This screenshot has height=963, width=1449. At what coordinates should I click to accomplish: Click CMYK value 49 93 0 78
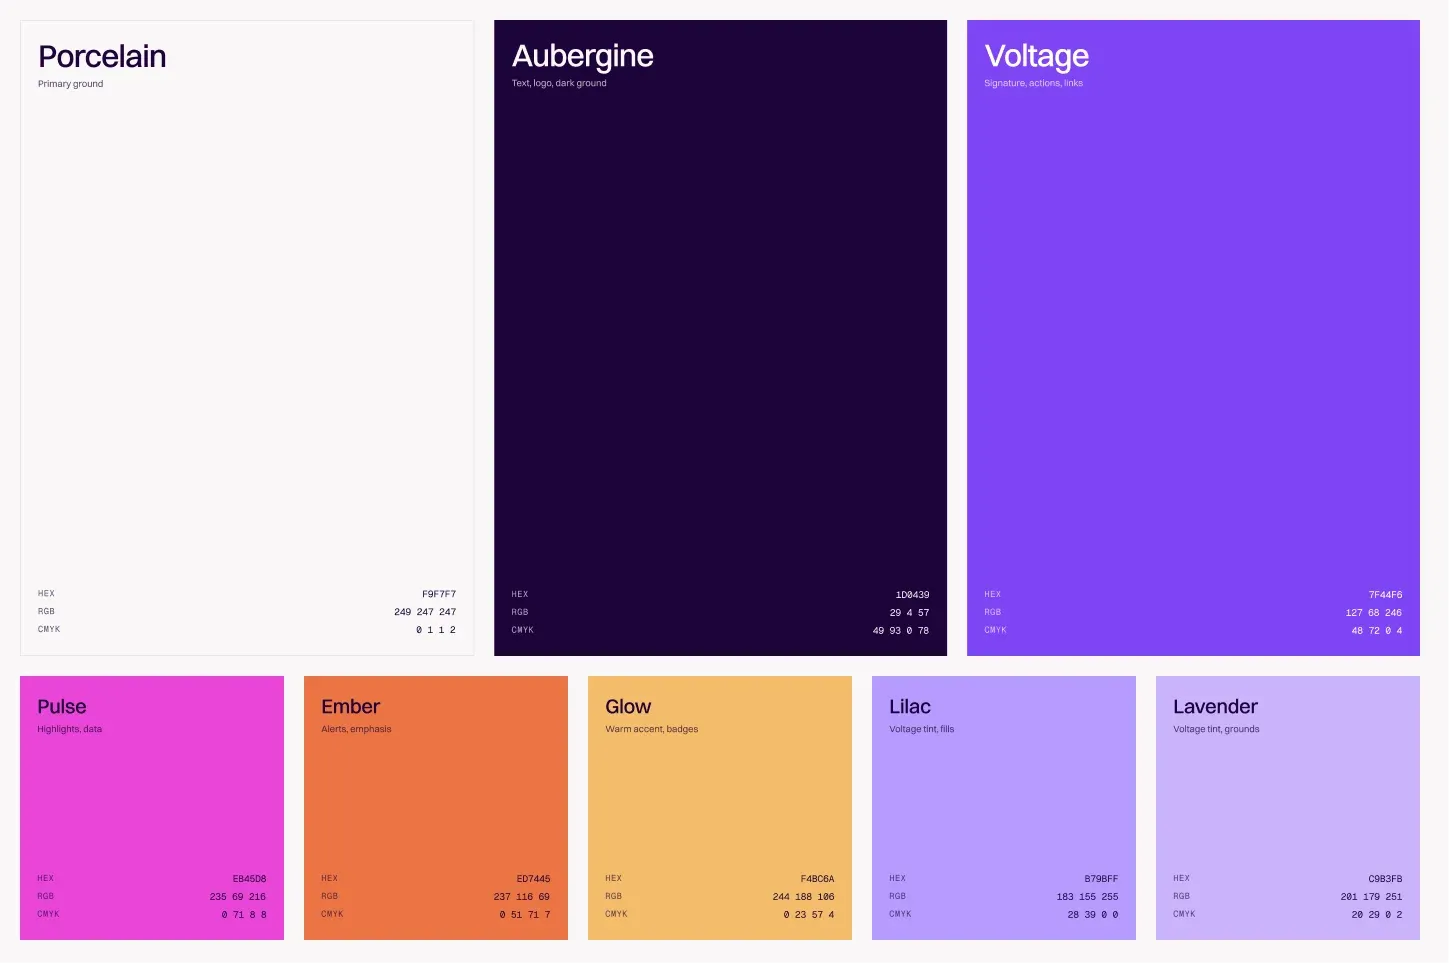[901, 631]
